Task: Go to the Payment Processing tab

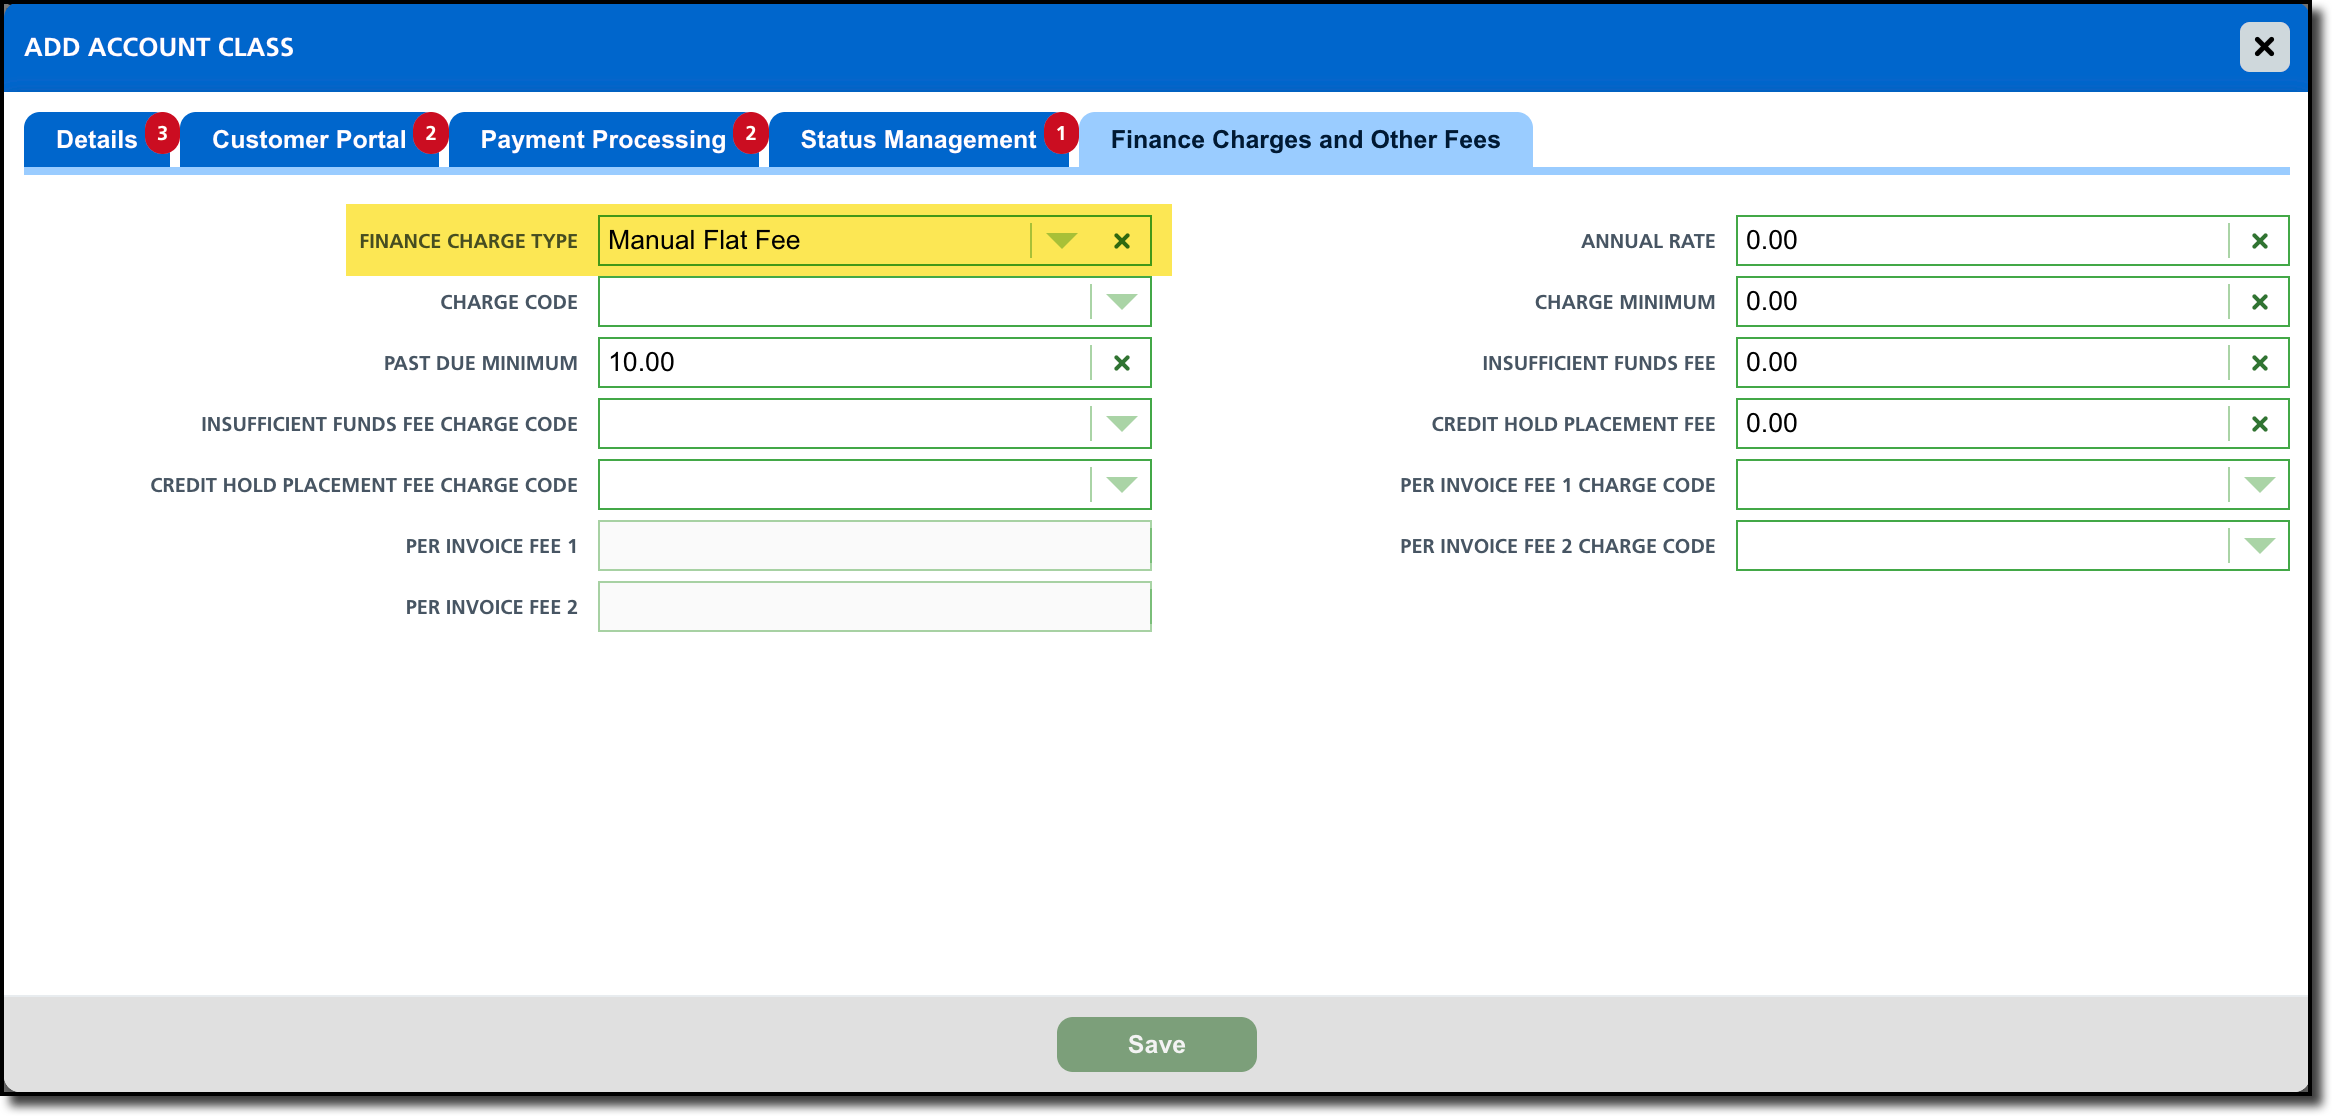Action: 602,140
